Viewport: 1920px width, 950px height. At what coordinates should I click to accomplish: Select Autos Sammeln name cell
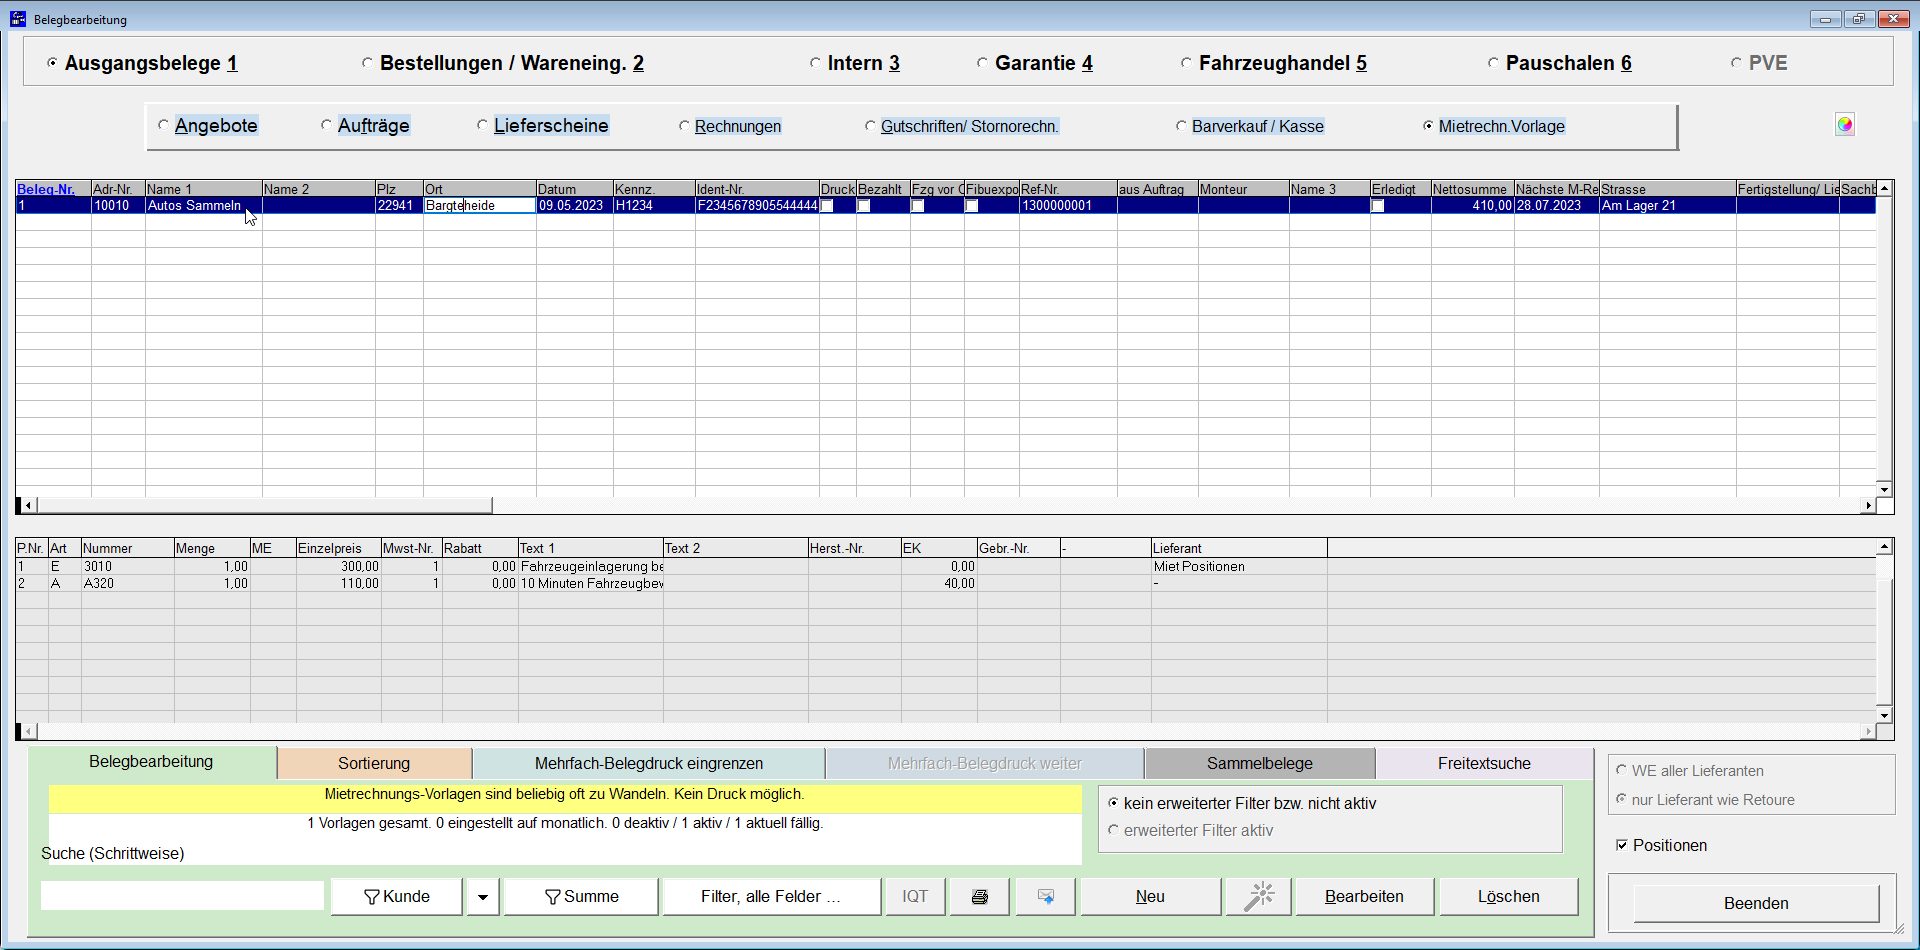pyautogui.click(x=204, y=206)
